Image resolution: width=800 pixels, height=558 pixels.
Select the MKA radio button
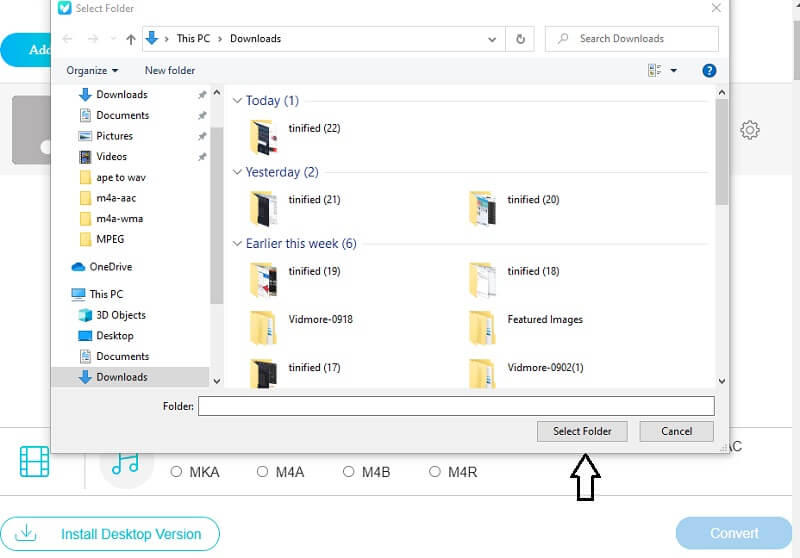[x=176, y=472]
